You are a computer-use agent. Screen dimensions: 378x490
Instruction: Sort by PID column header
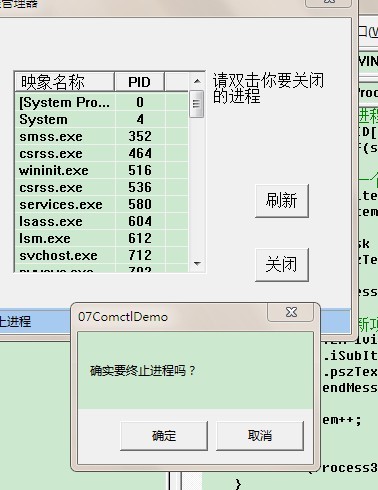point(139,82)
